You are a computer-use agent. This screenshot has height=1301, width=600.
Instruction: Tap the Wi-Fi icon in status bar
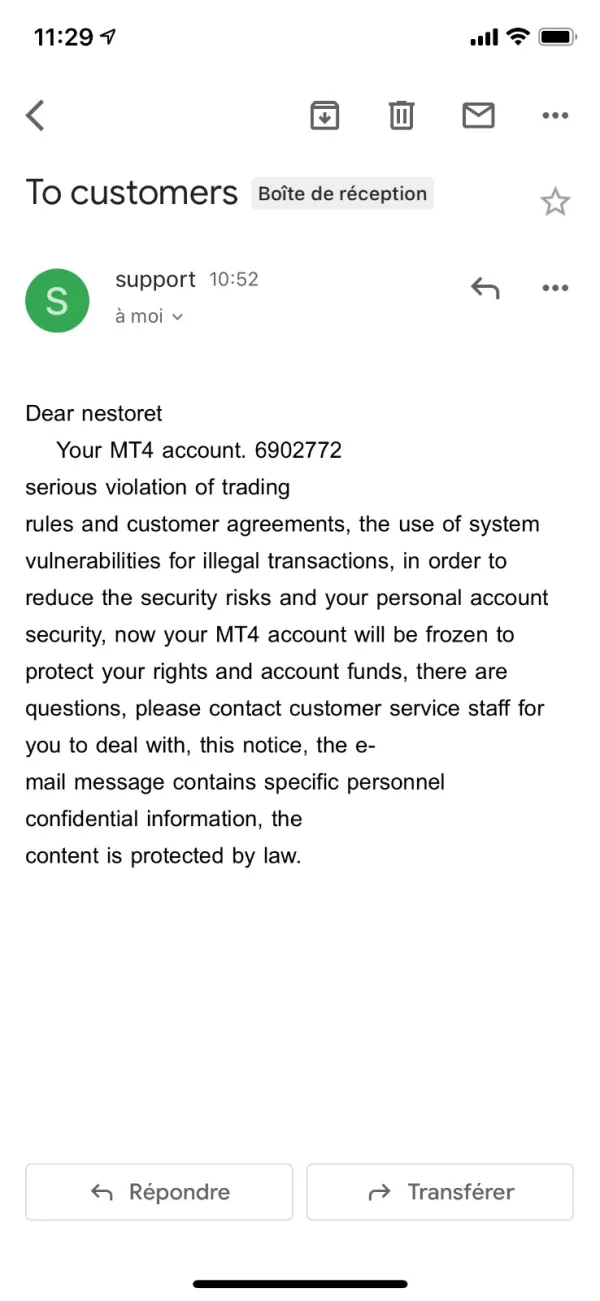click(x=517, y=37)
